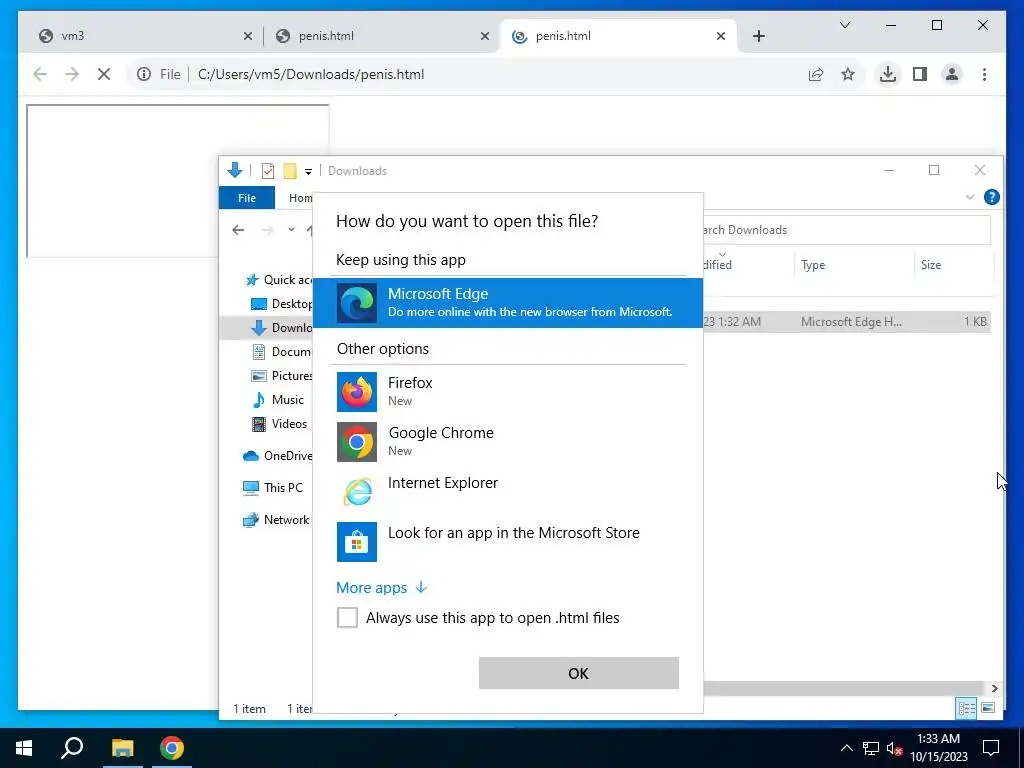This screenshot has height=768, width=1024.
Task: Select Microsoft Edge to open the file
Action: [x=507, y=302]
